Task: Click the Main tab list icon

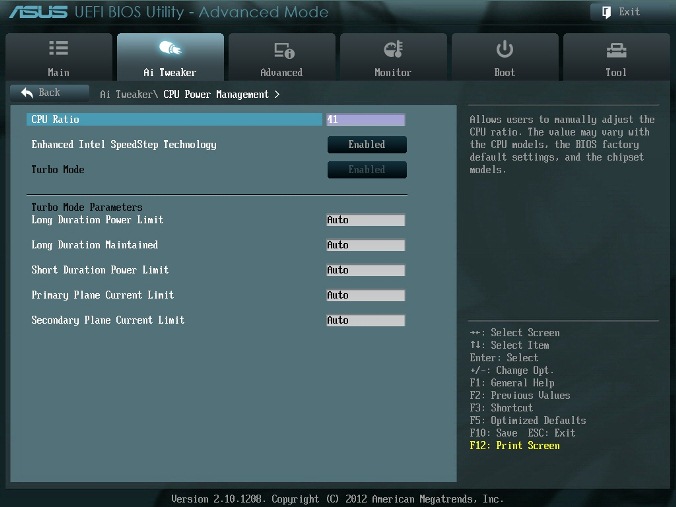Action: [59, 48]
